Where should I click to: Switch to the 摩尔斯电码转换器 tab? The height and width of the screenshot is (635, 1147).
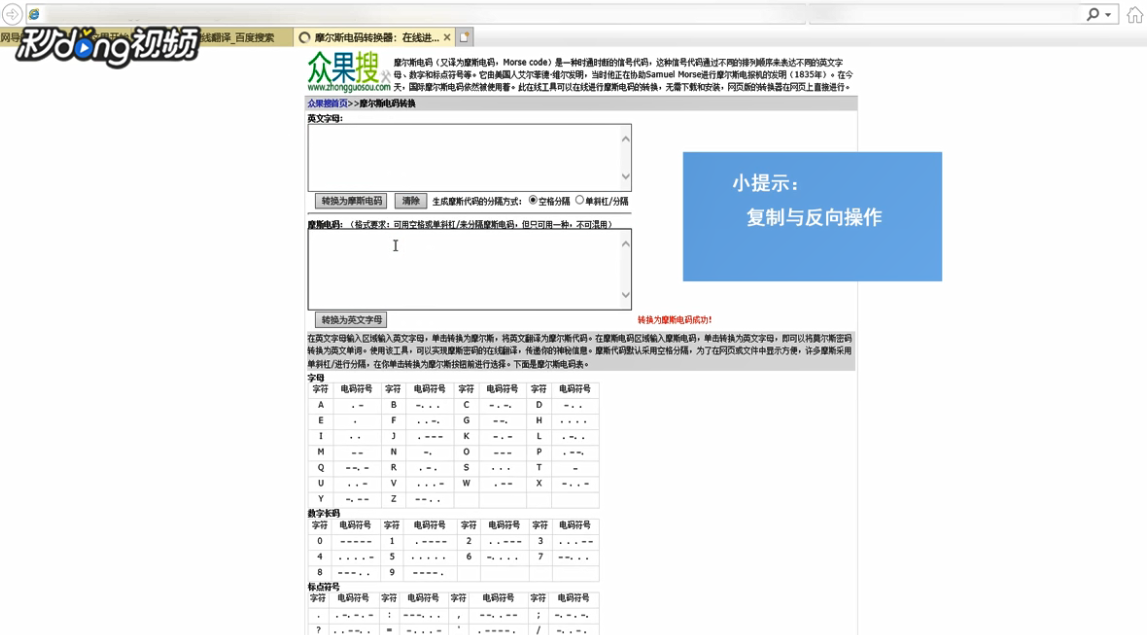click(x=375, y=37)
